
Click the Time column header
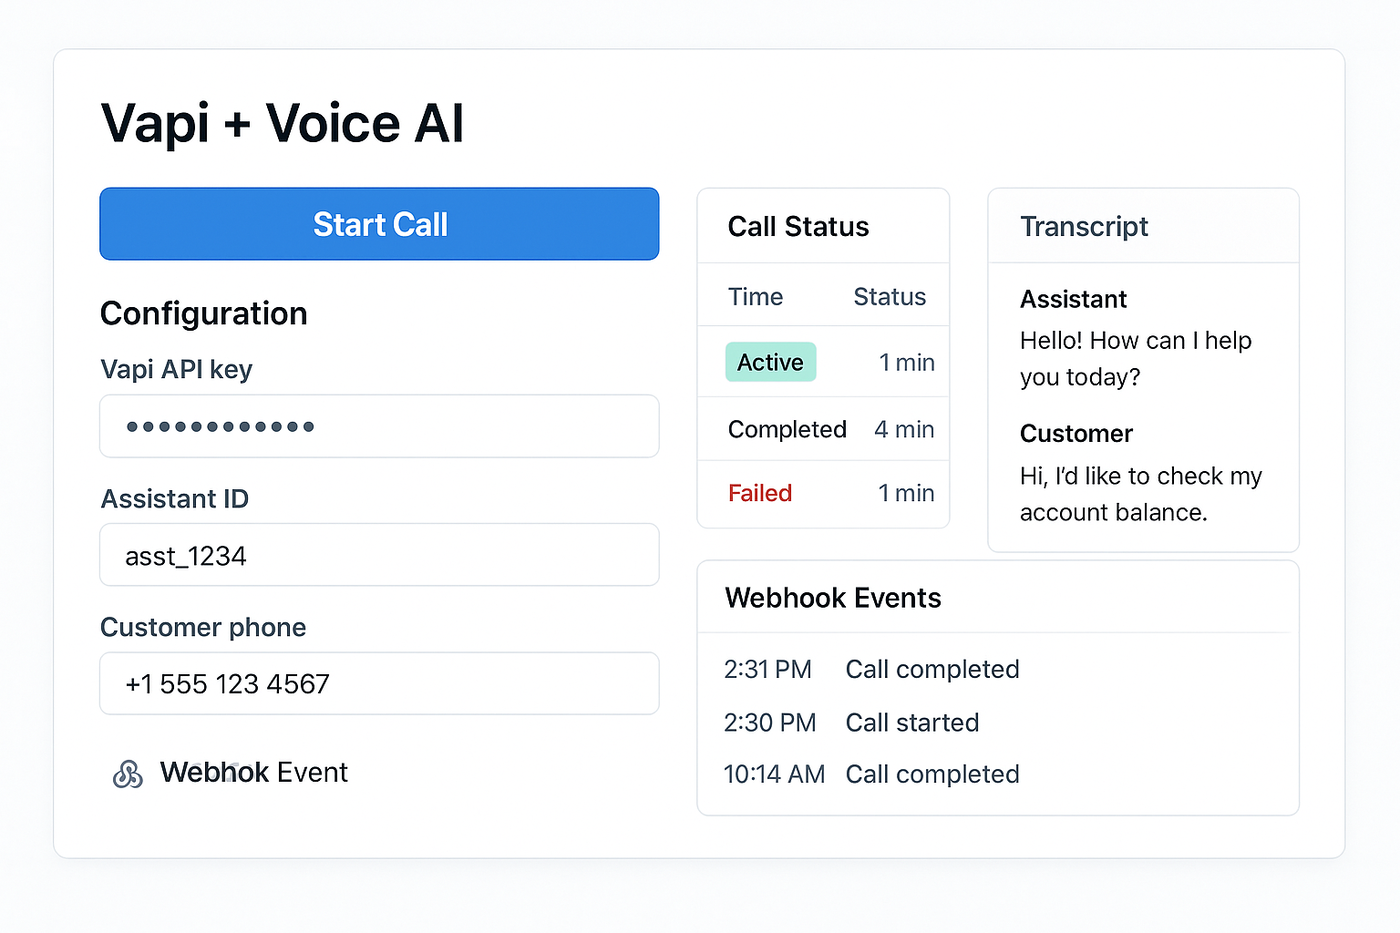click(x=755, y=297)
